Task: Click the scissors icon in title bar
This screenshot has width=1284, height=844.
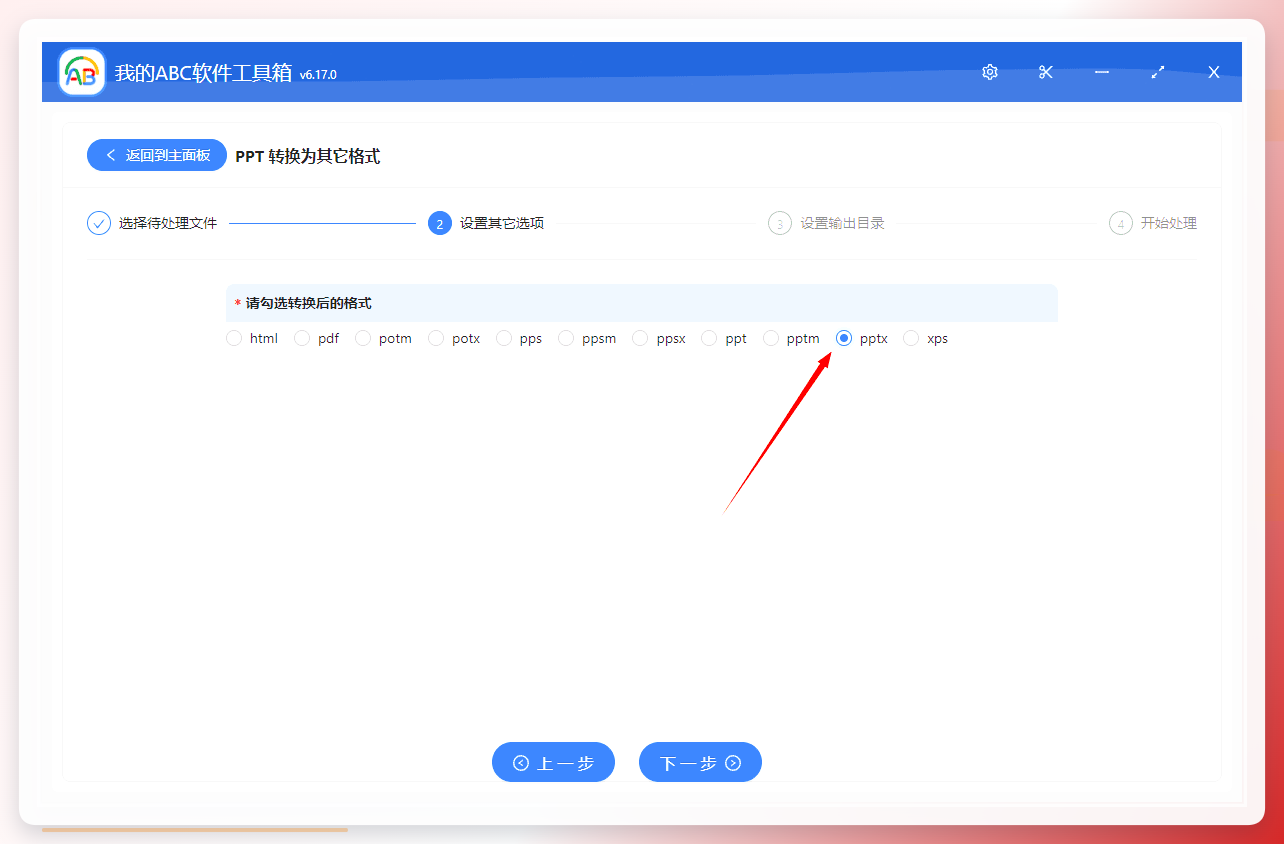Action: point(1046,72)
